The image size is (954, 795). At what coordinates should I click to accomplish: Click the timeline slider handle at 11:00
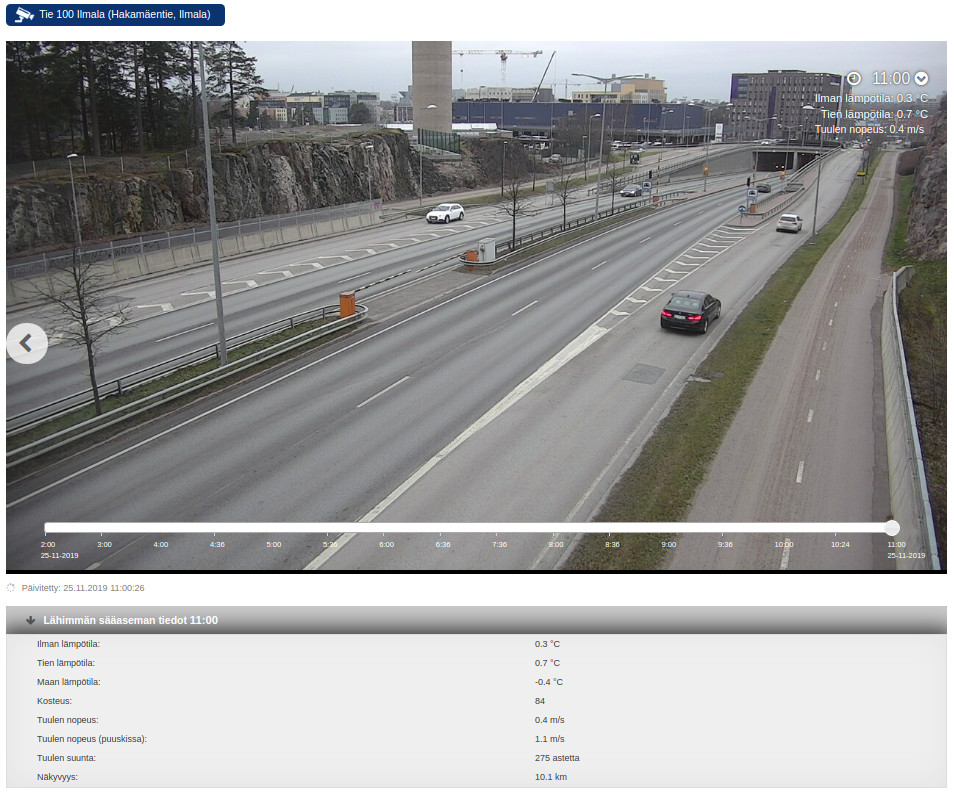(892, 528)
